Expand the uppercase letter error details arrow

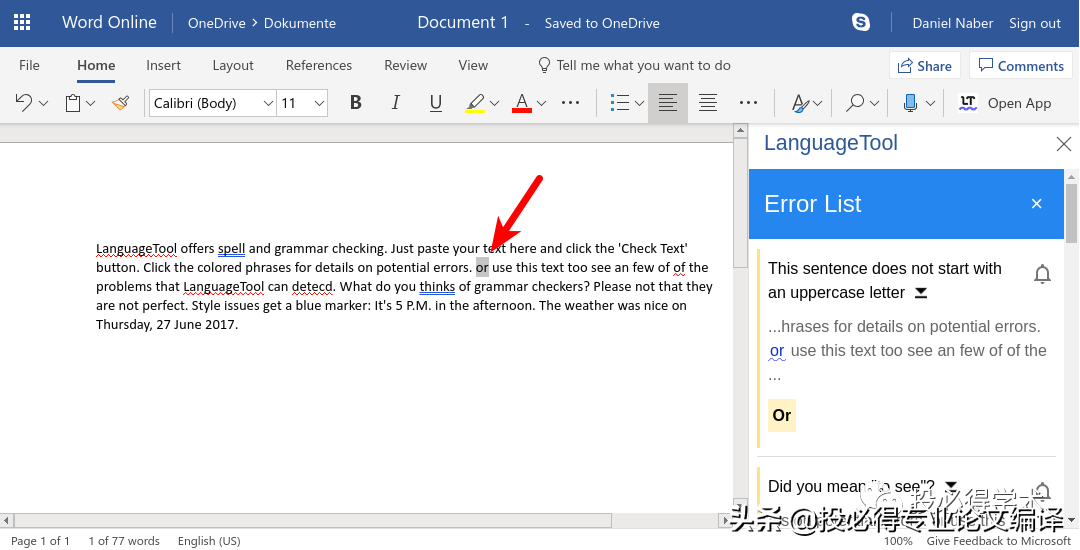pos(921,293)
